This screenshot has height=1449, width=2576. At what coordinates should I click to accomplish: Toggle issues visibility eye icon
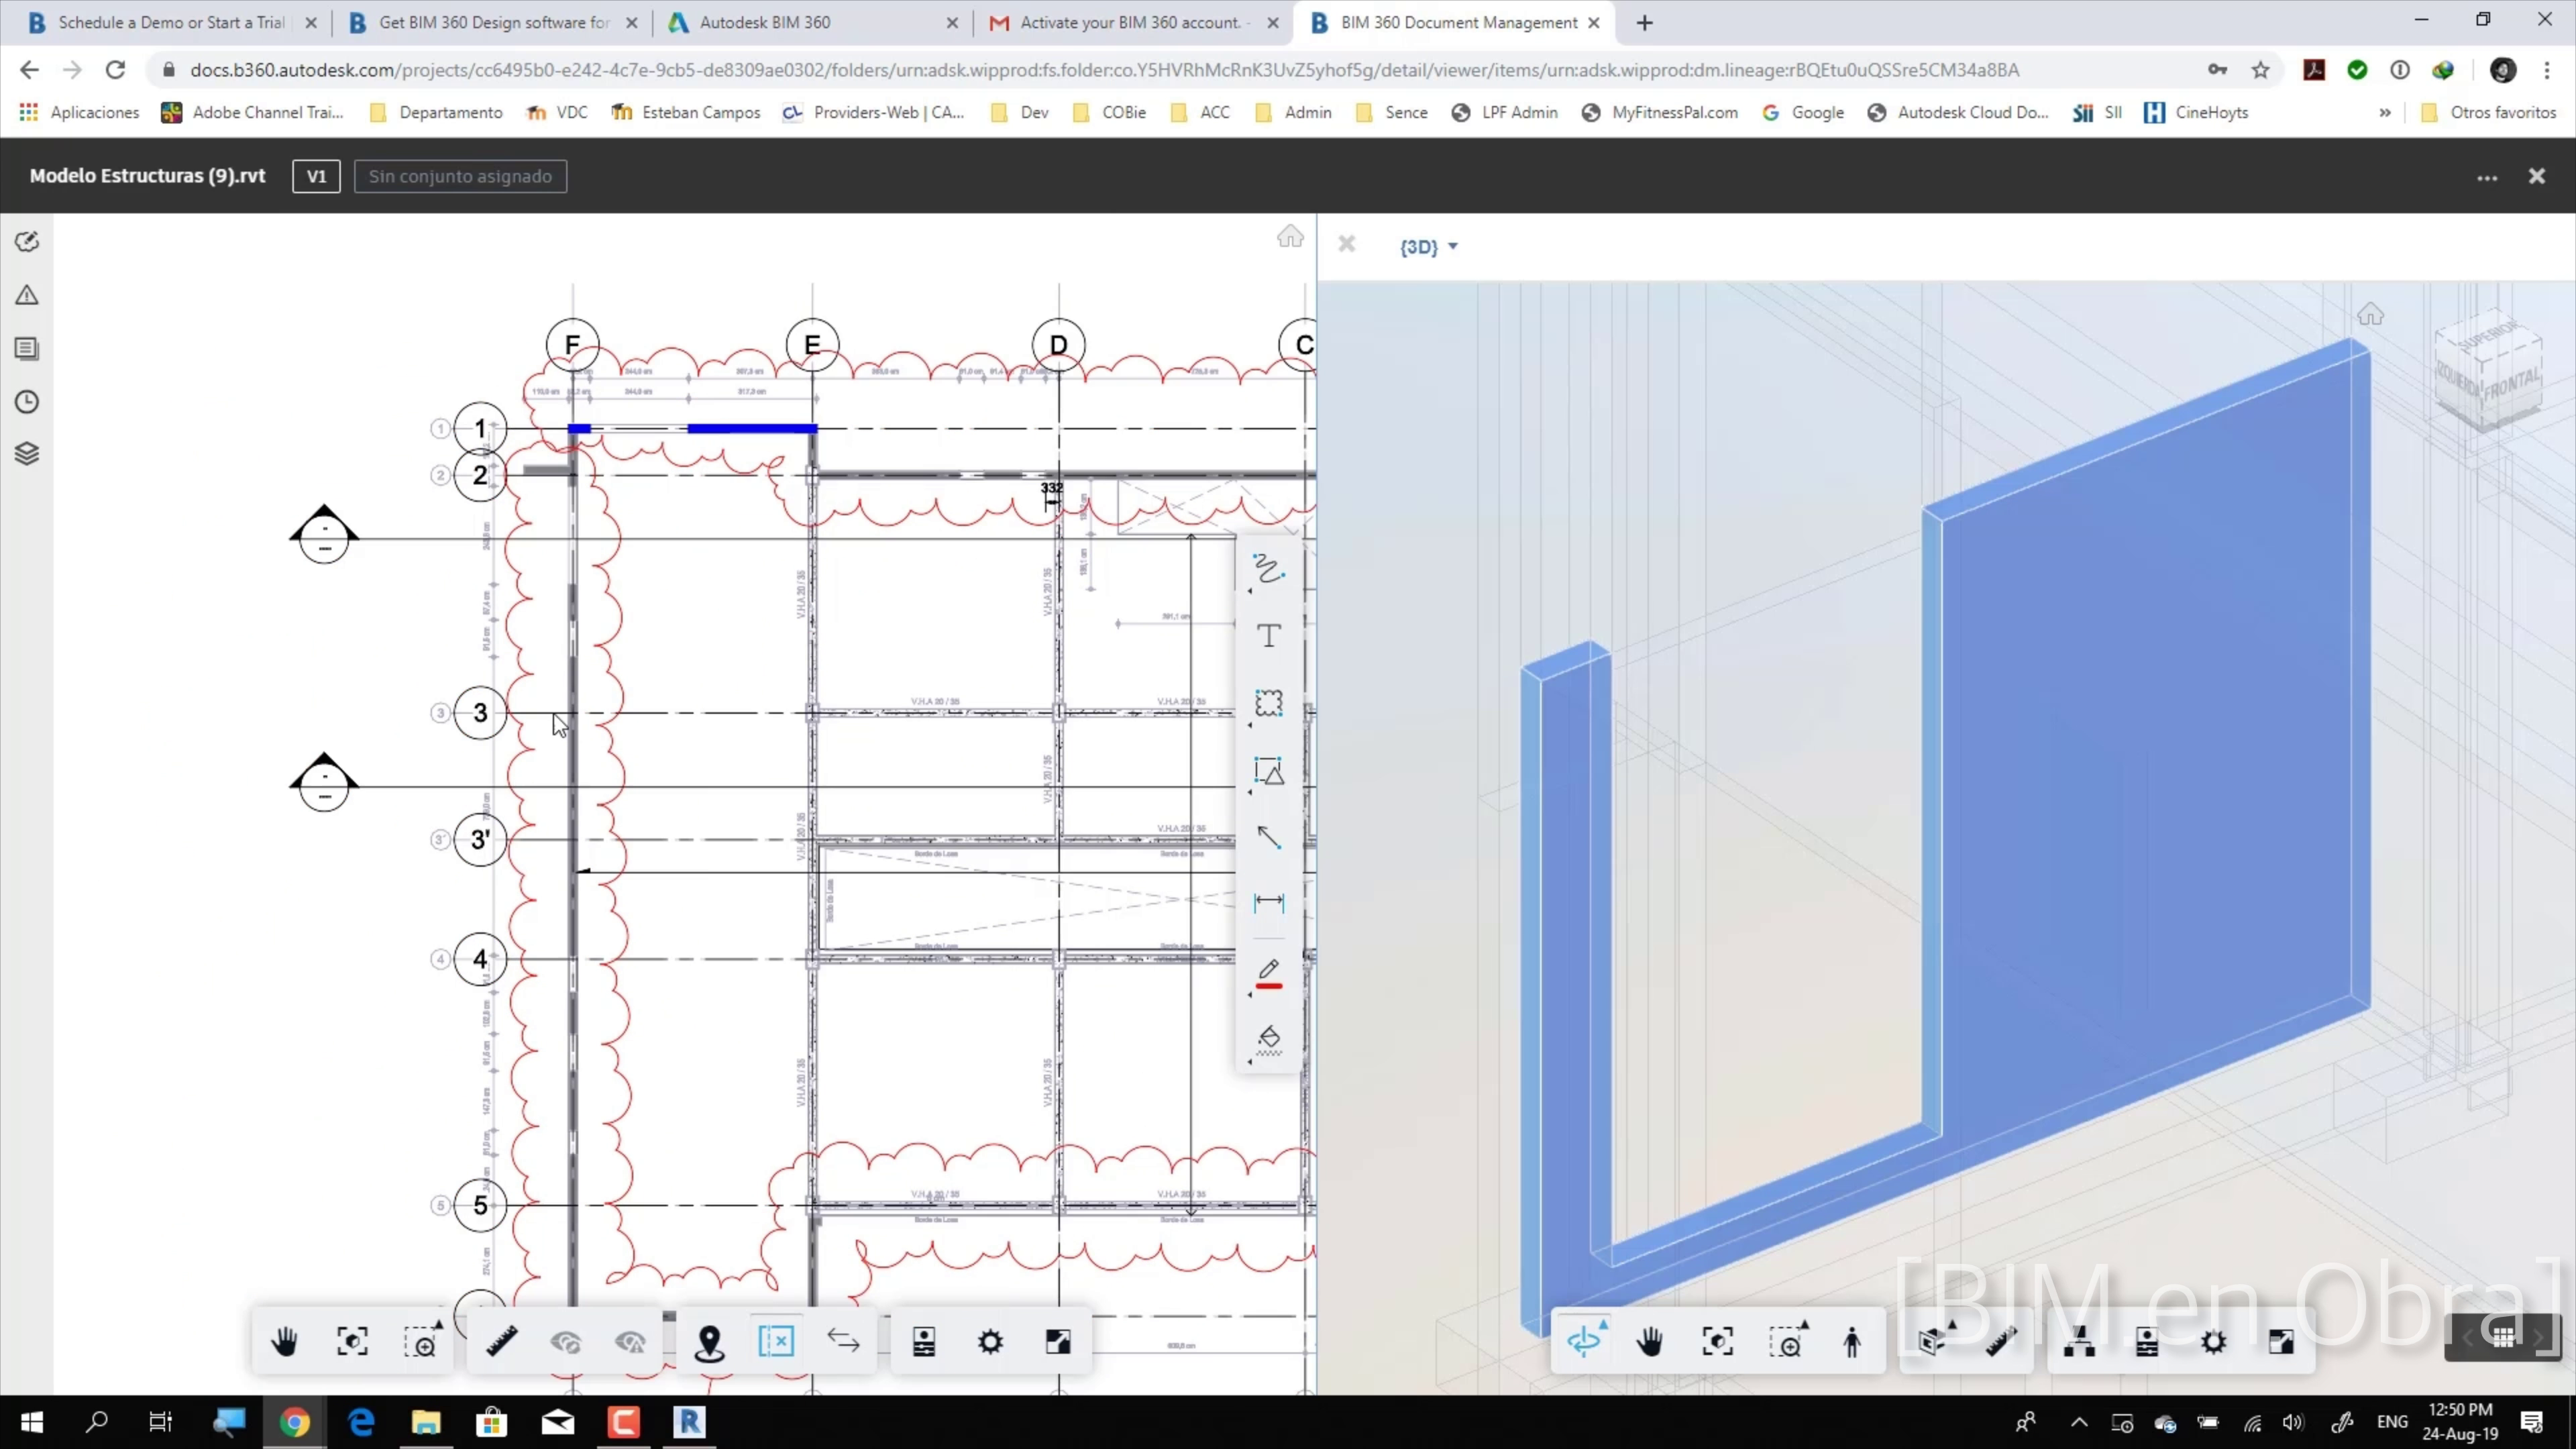[630, 1342]
